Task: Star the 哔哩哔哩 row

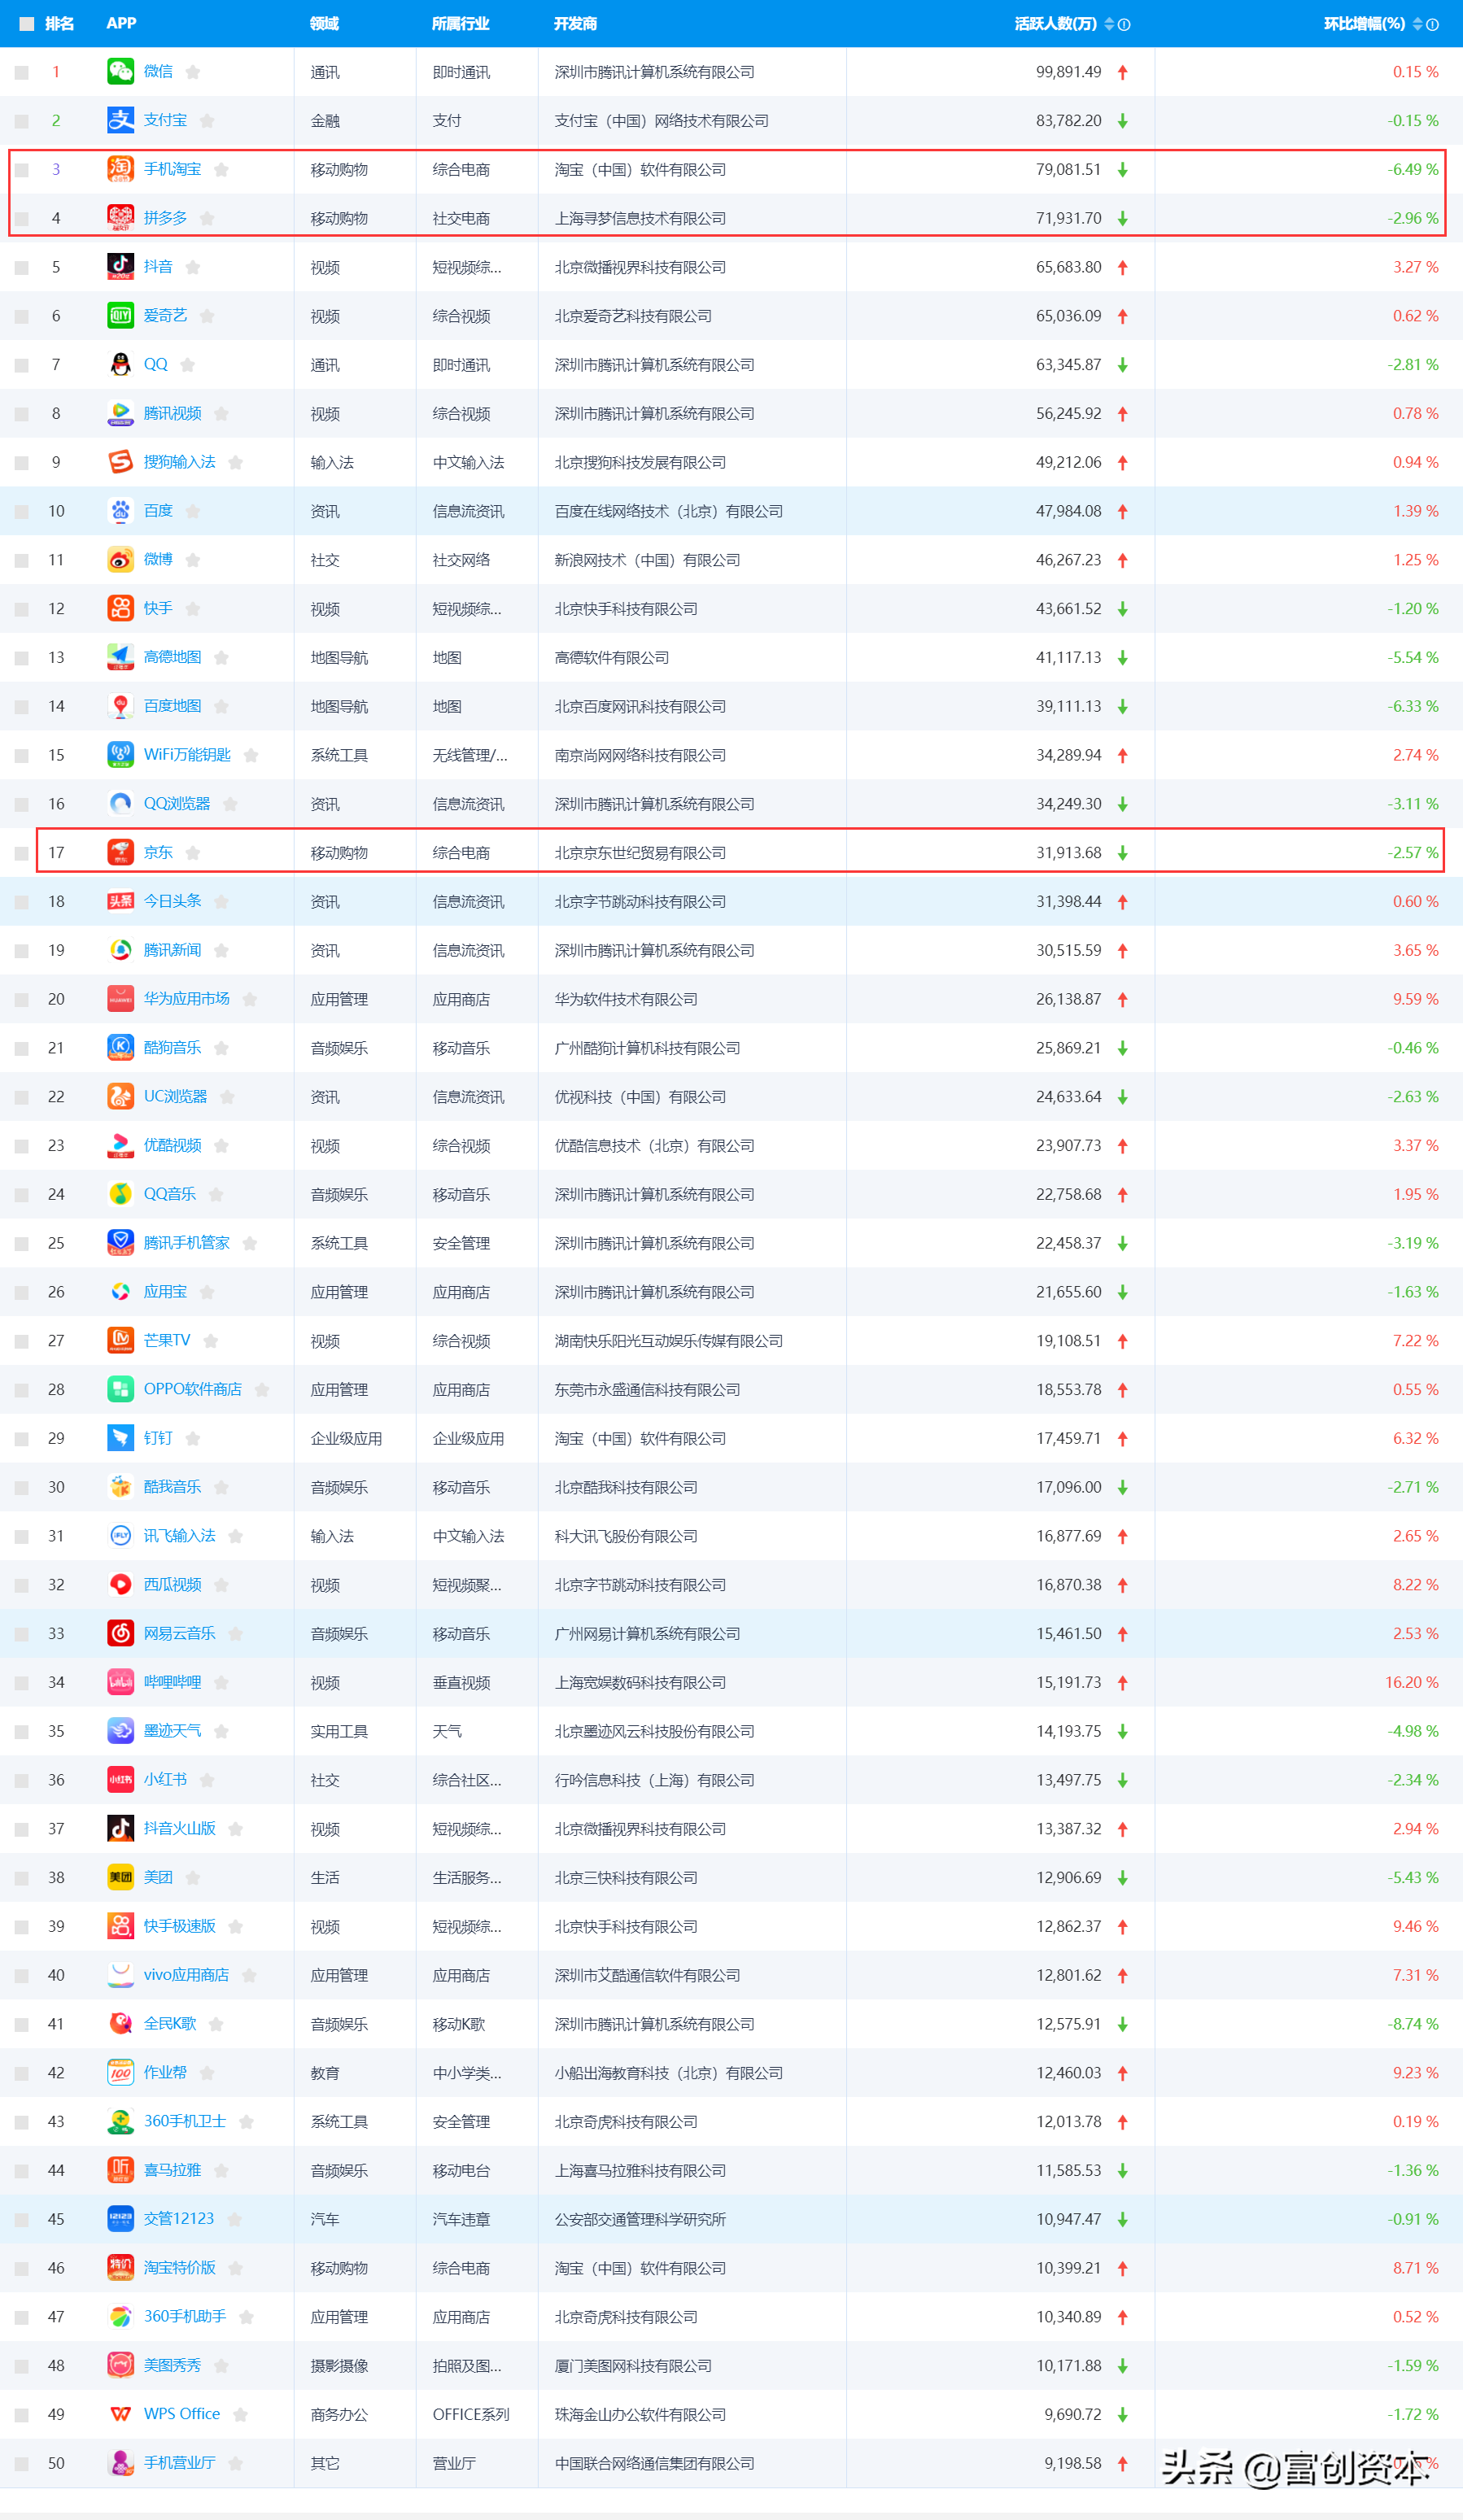Action: [x=222, y=1683]
